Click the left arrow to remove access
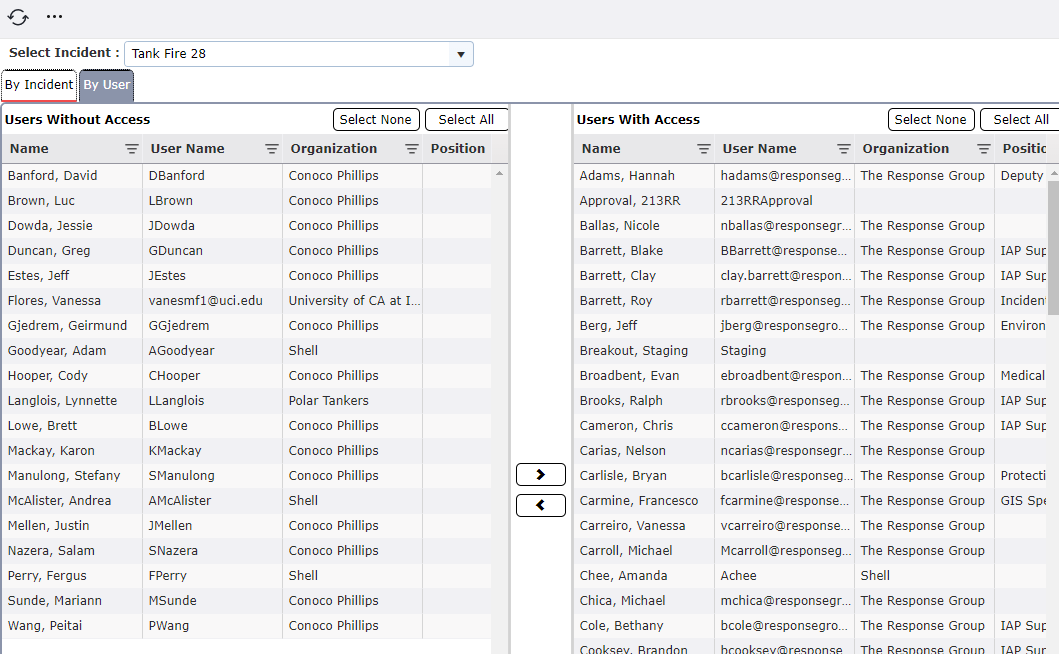 point(540,505)
